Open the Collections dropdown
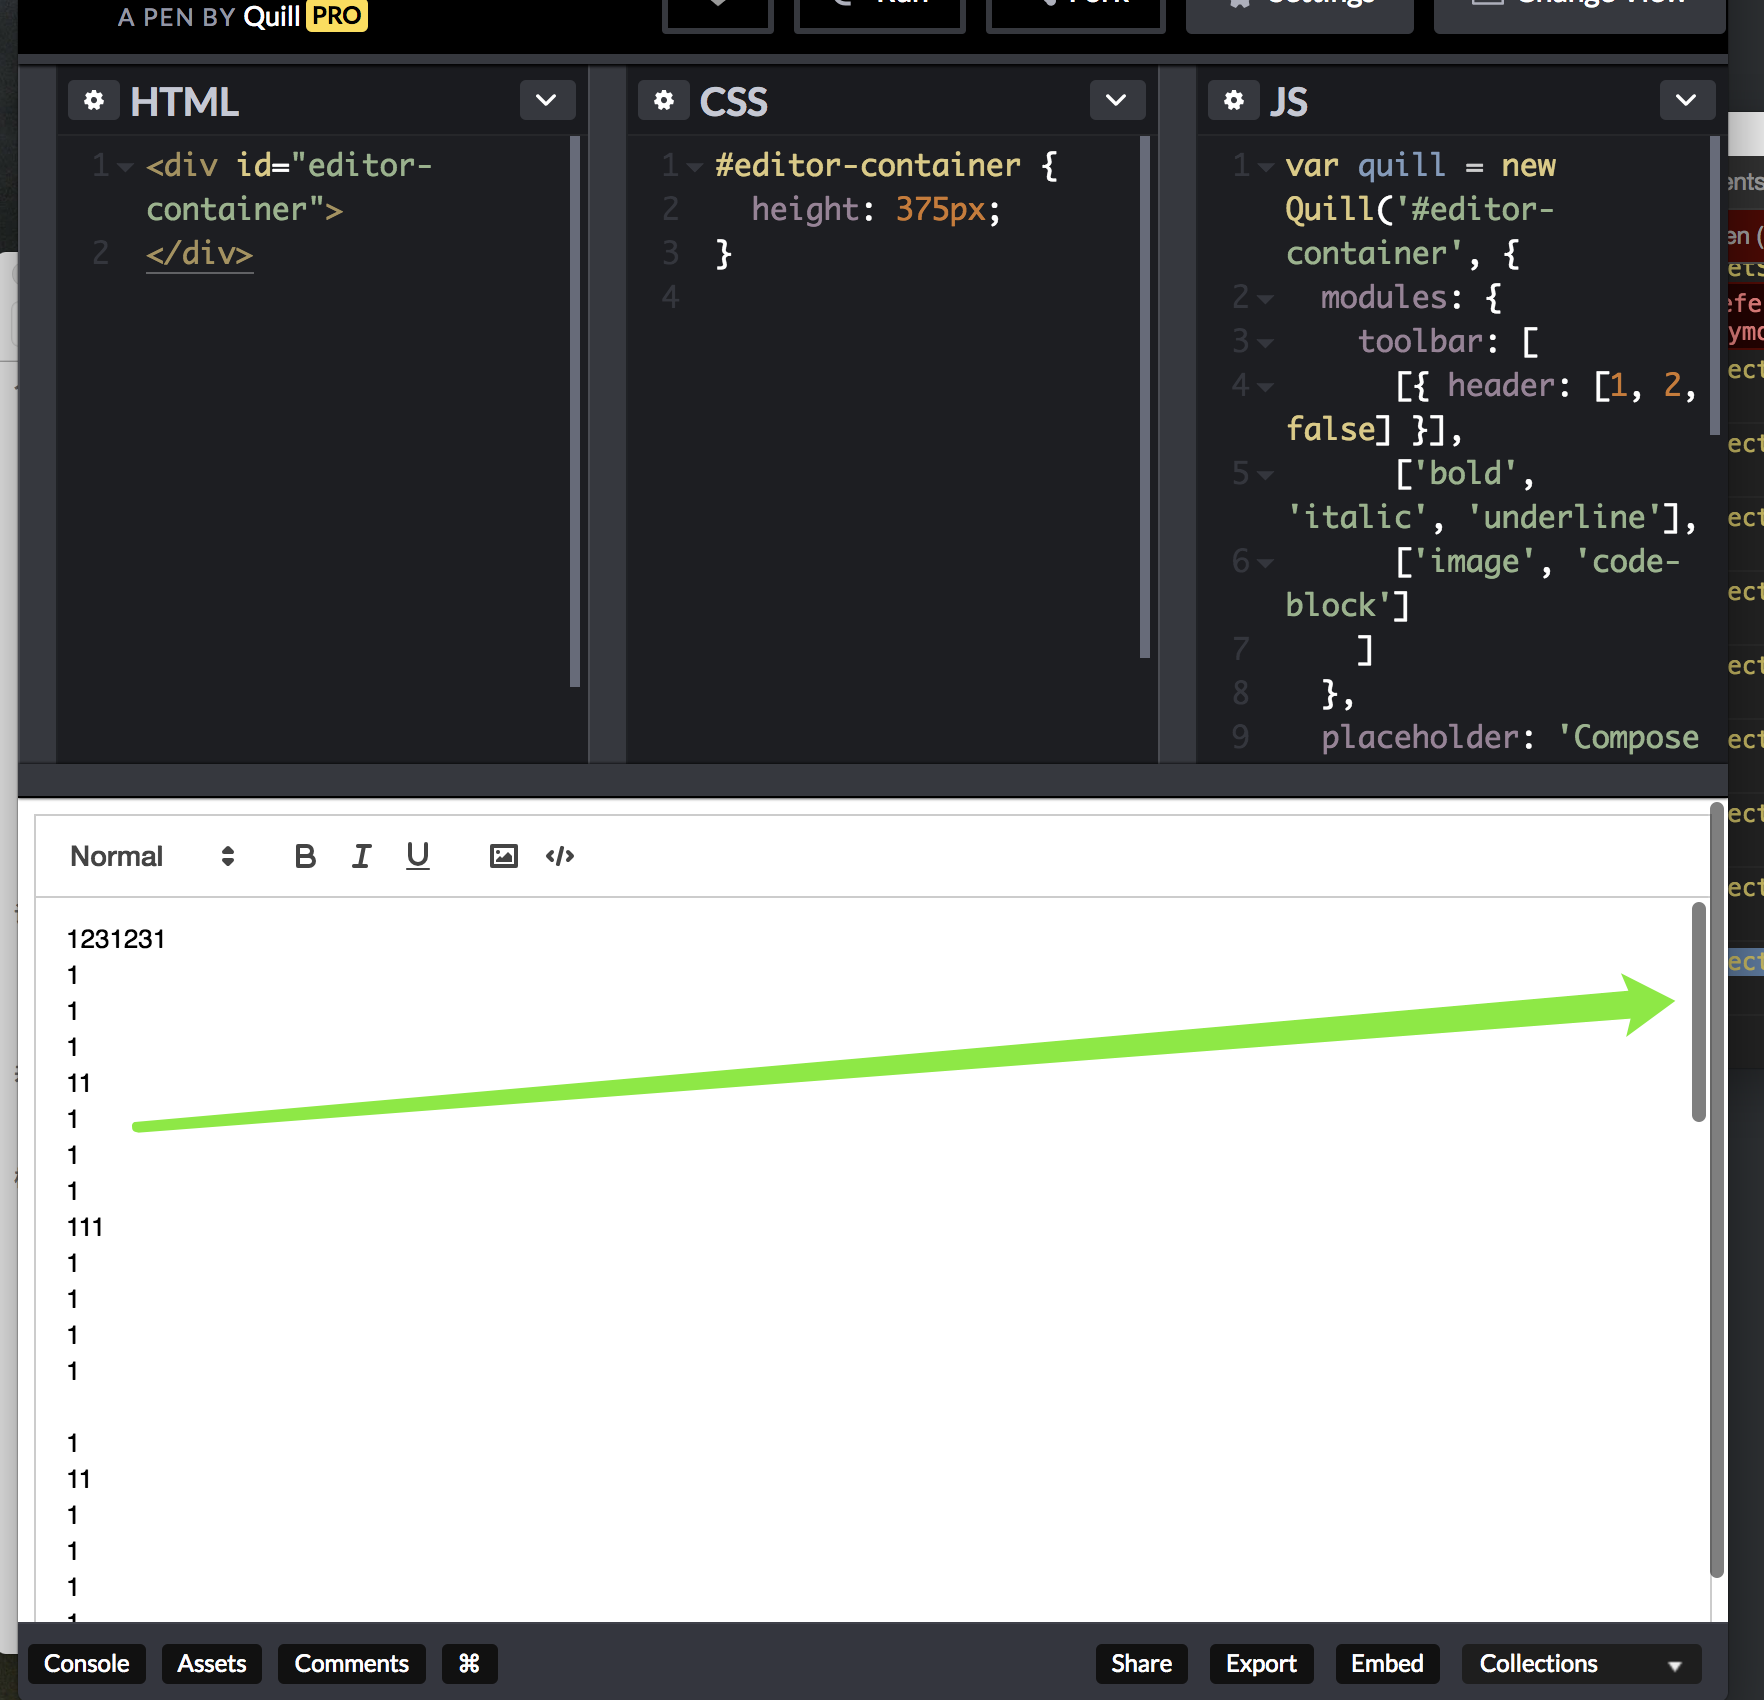1764x1700 pixels. pyautogui.click(x=1579, y=1664)
